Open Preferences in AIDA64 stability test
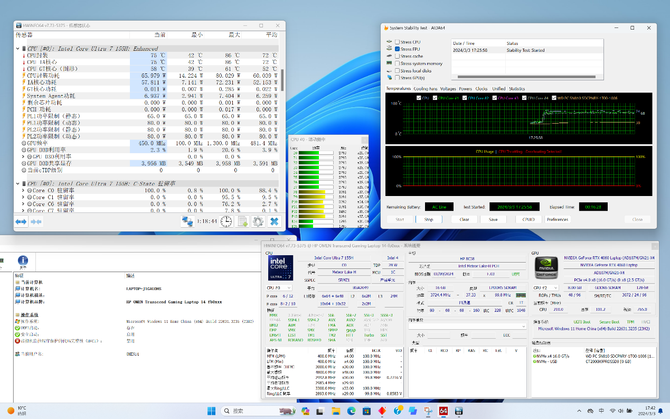 [x=557, y=220]
